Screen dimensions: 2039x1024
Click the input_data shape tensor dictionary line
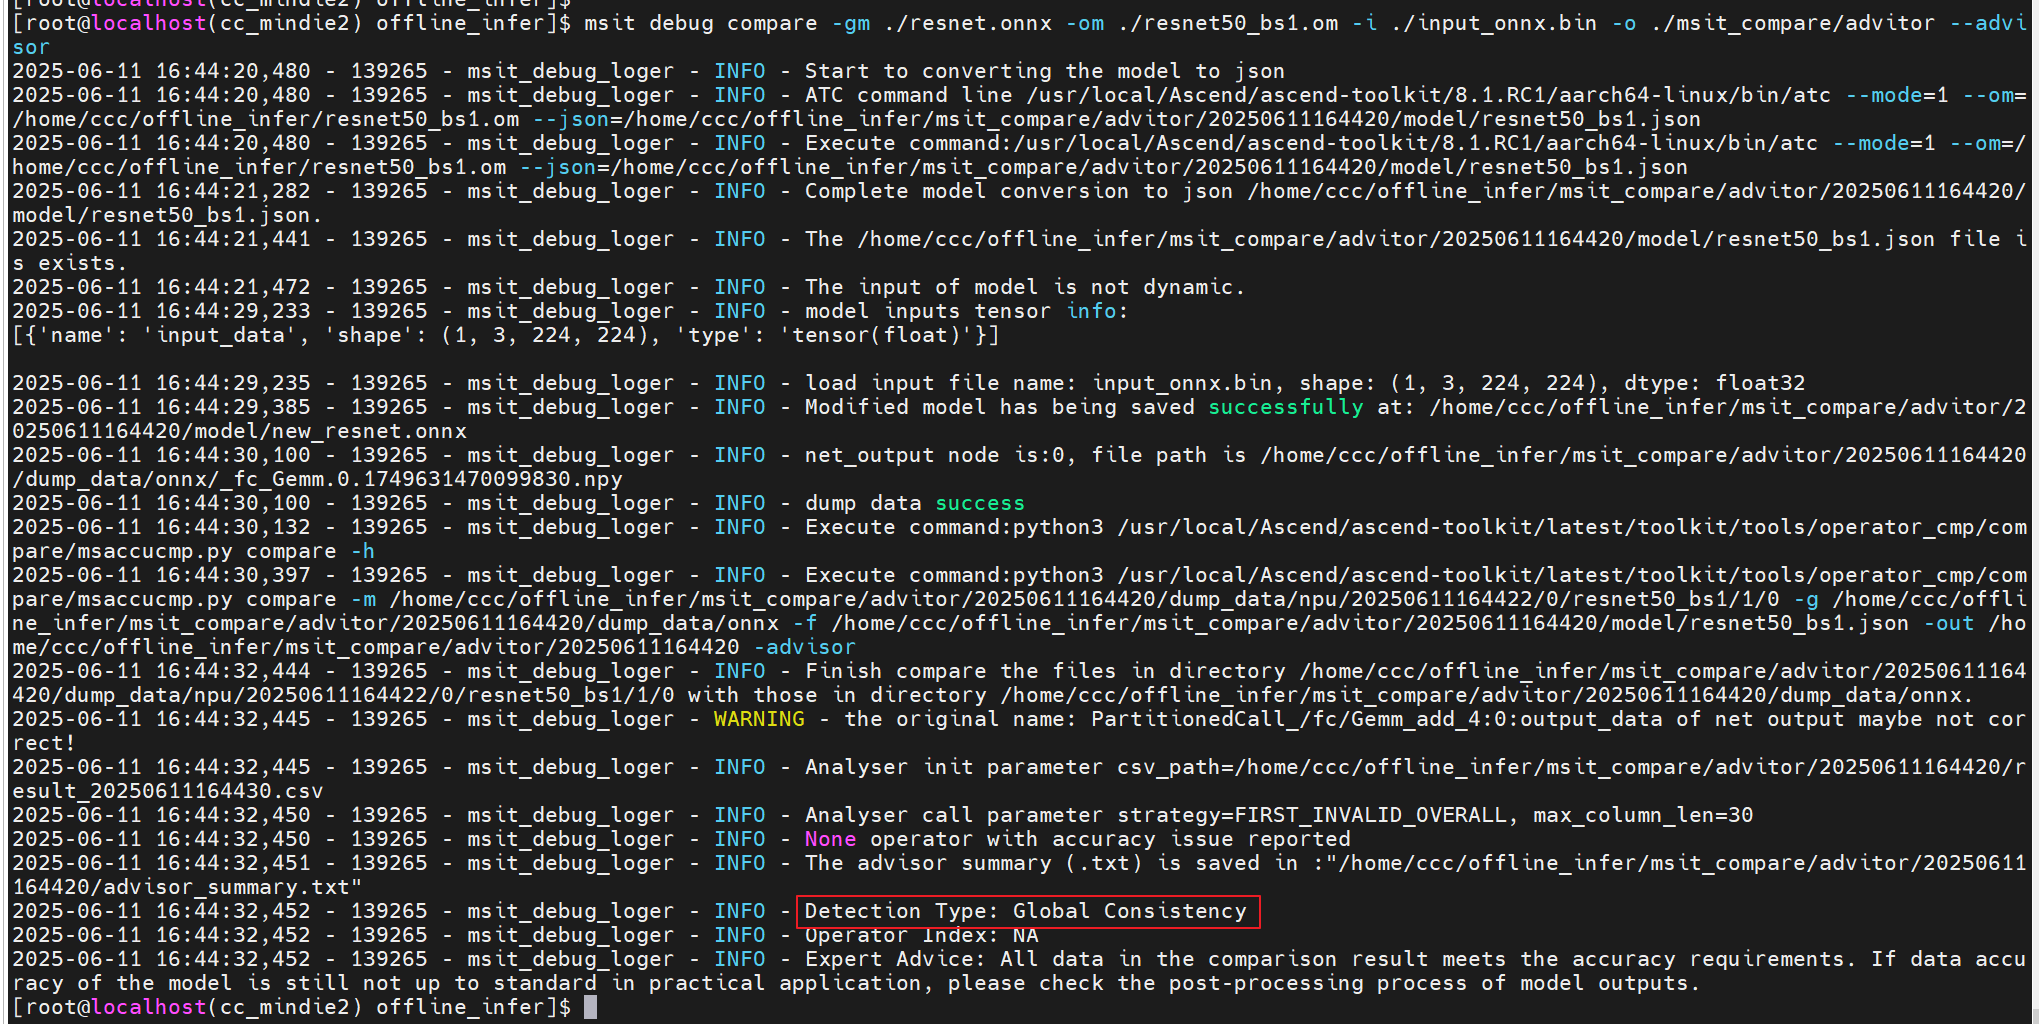pyautogui.click(x=506, y=335)
